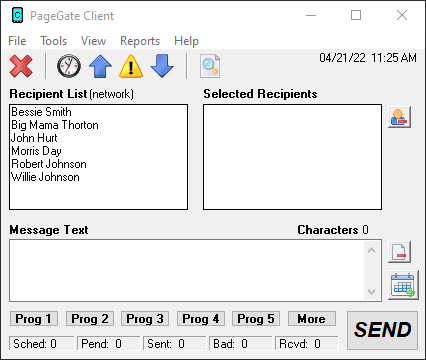Screen dimensions: 426x360
Task: Click the Pend: 0 status field
Action: click(x=108, y=343)
